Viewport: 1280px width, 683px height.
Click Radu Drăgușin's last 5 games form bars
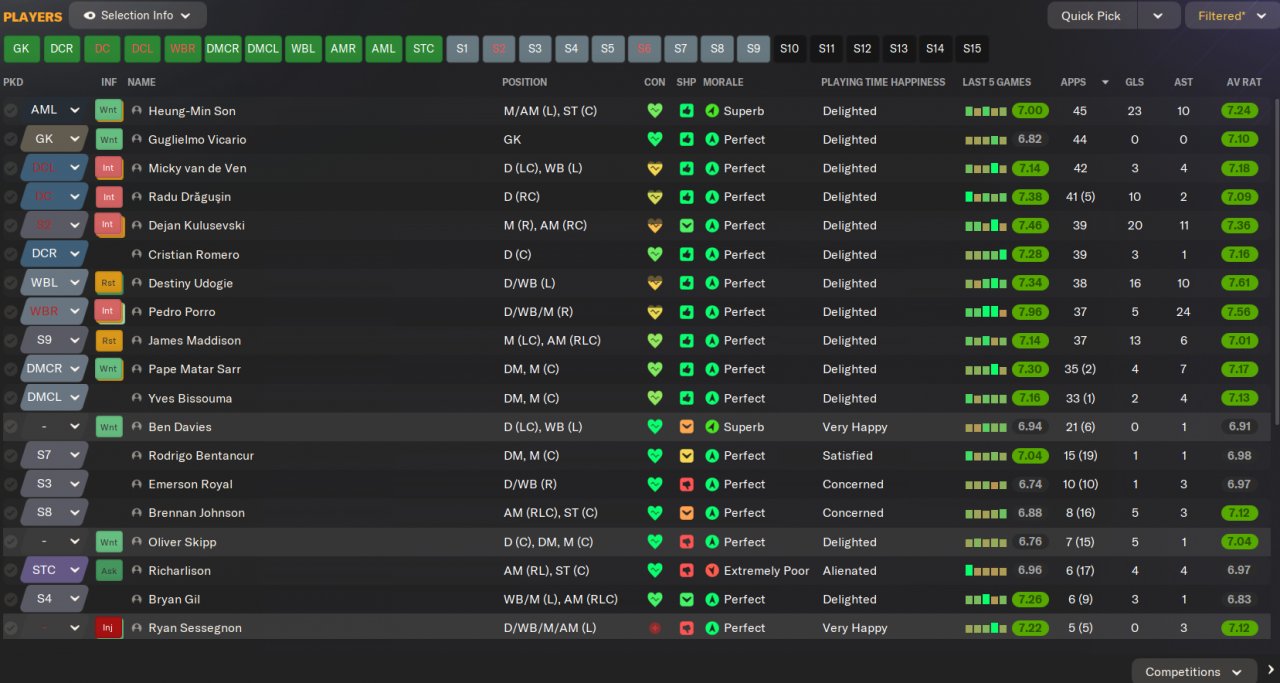tap(986, 197)
